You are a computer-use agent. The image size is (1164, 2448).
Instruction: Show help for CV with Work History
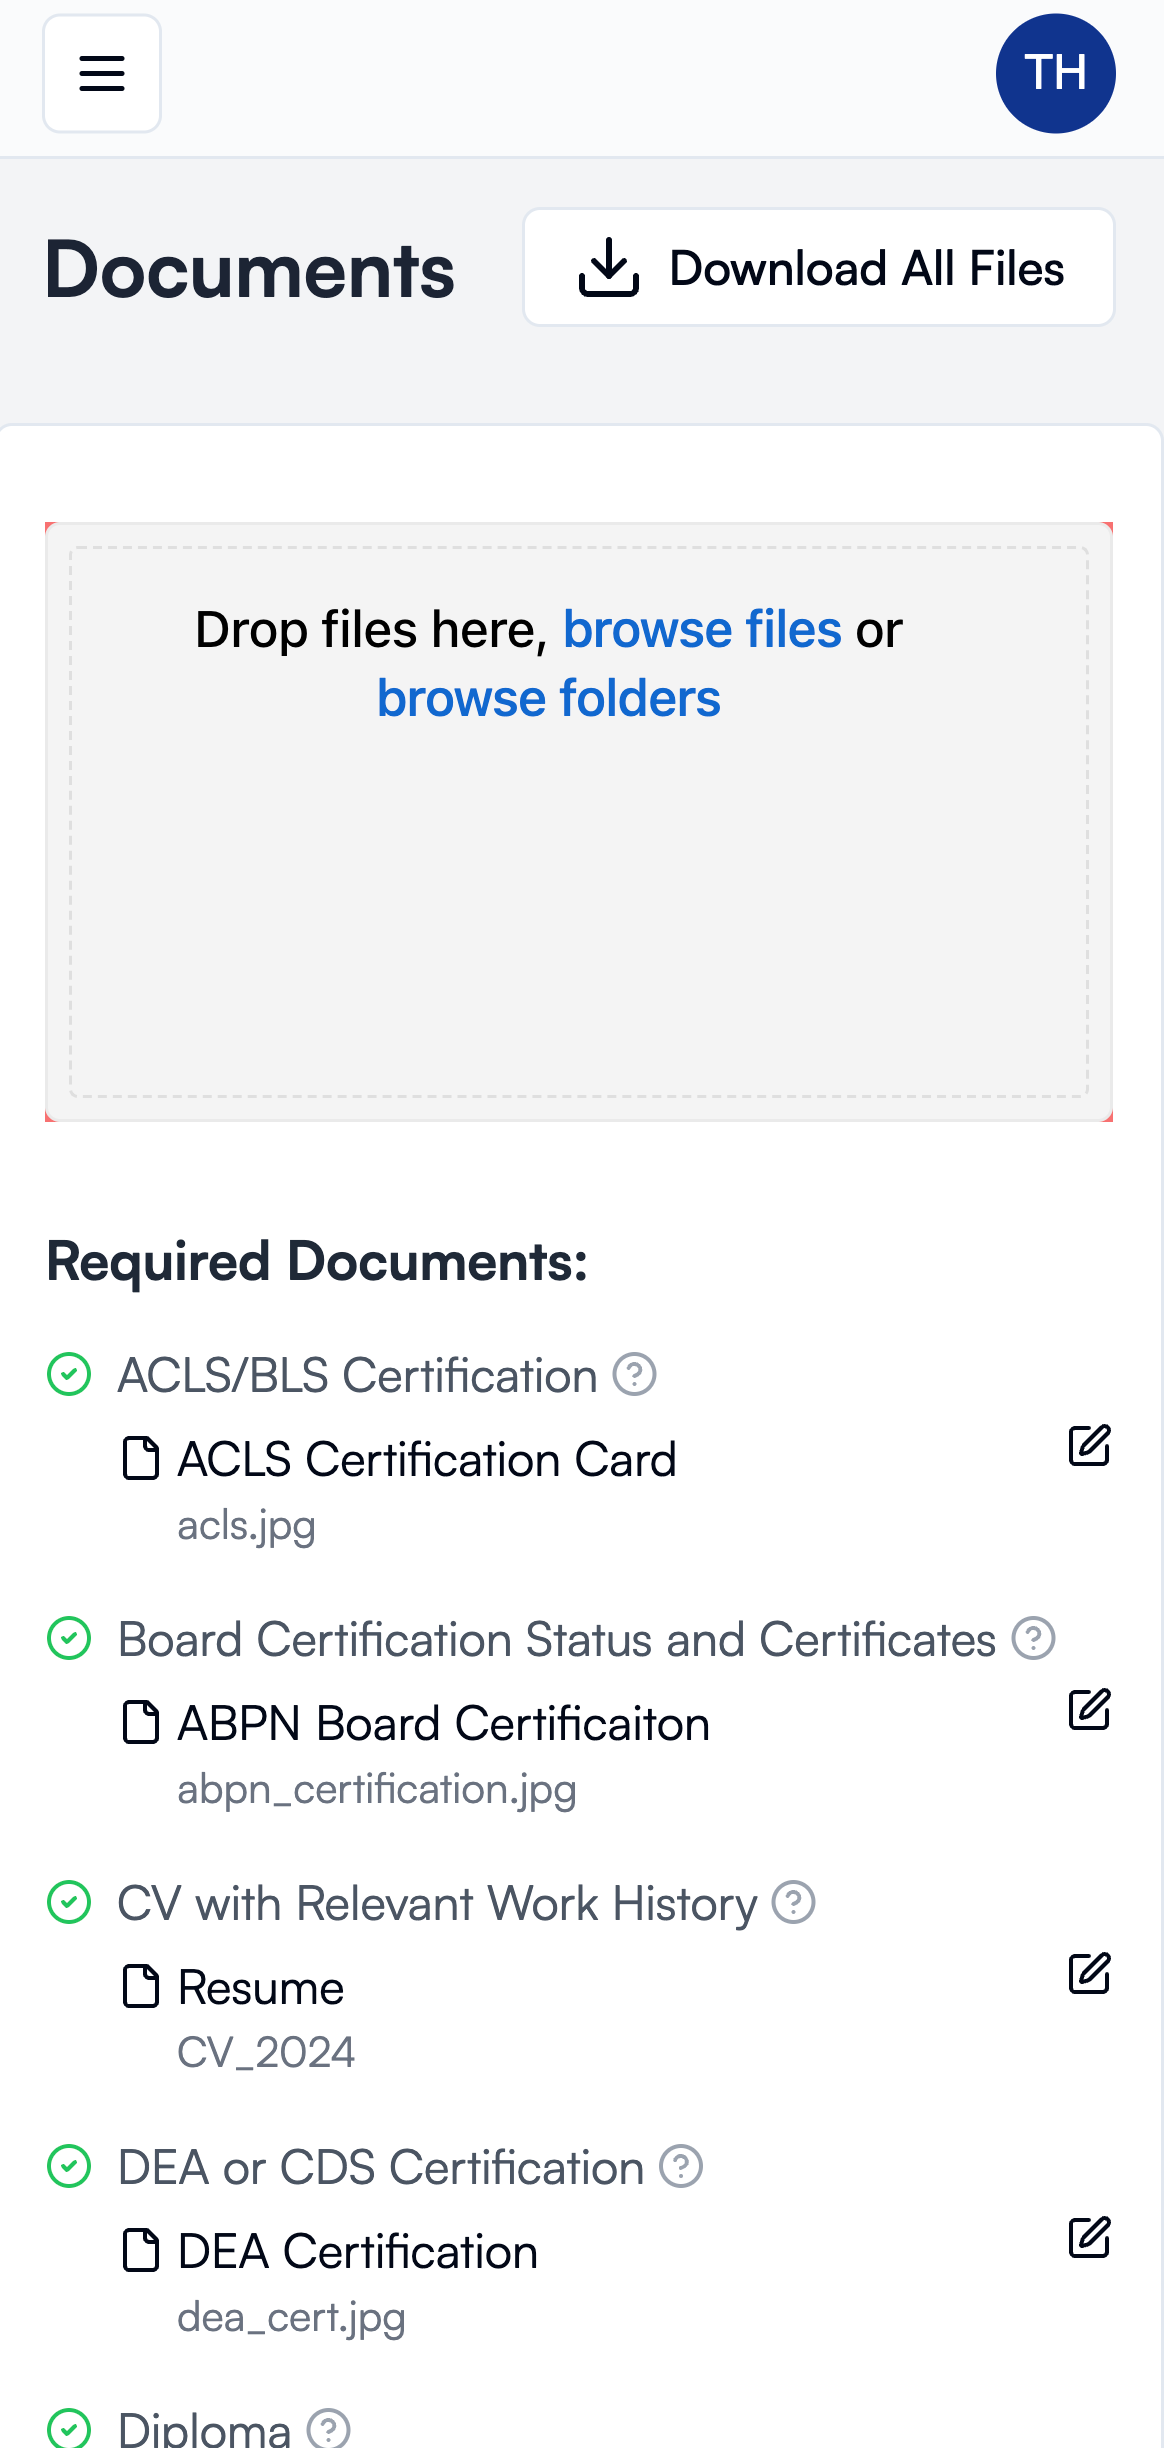[794, 1902]
